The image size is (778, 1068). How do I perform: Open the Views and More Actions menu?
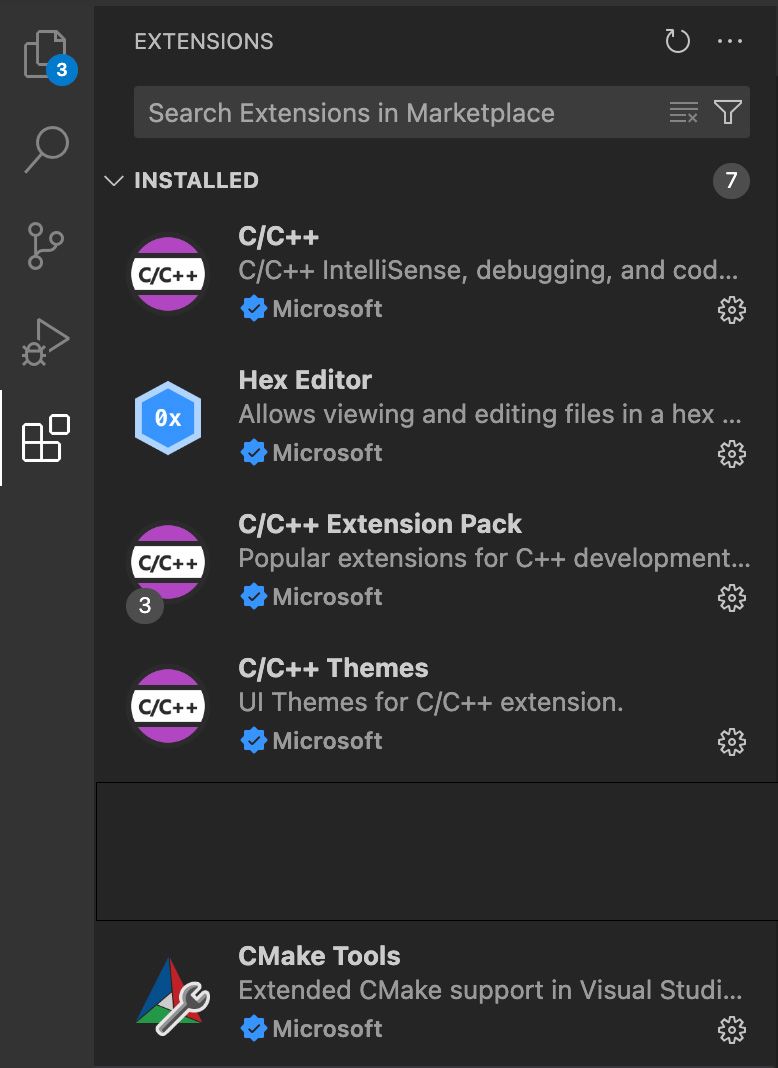(x=730, y=41)
